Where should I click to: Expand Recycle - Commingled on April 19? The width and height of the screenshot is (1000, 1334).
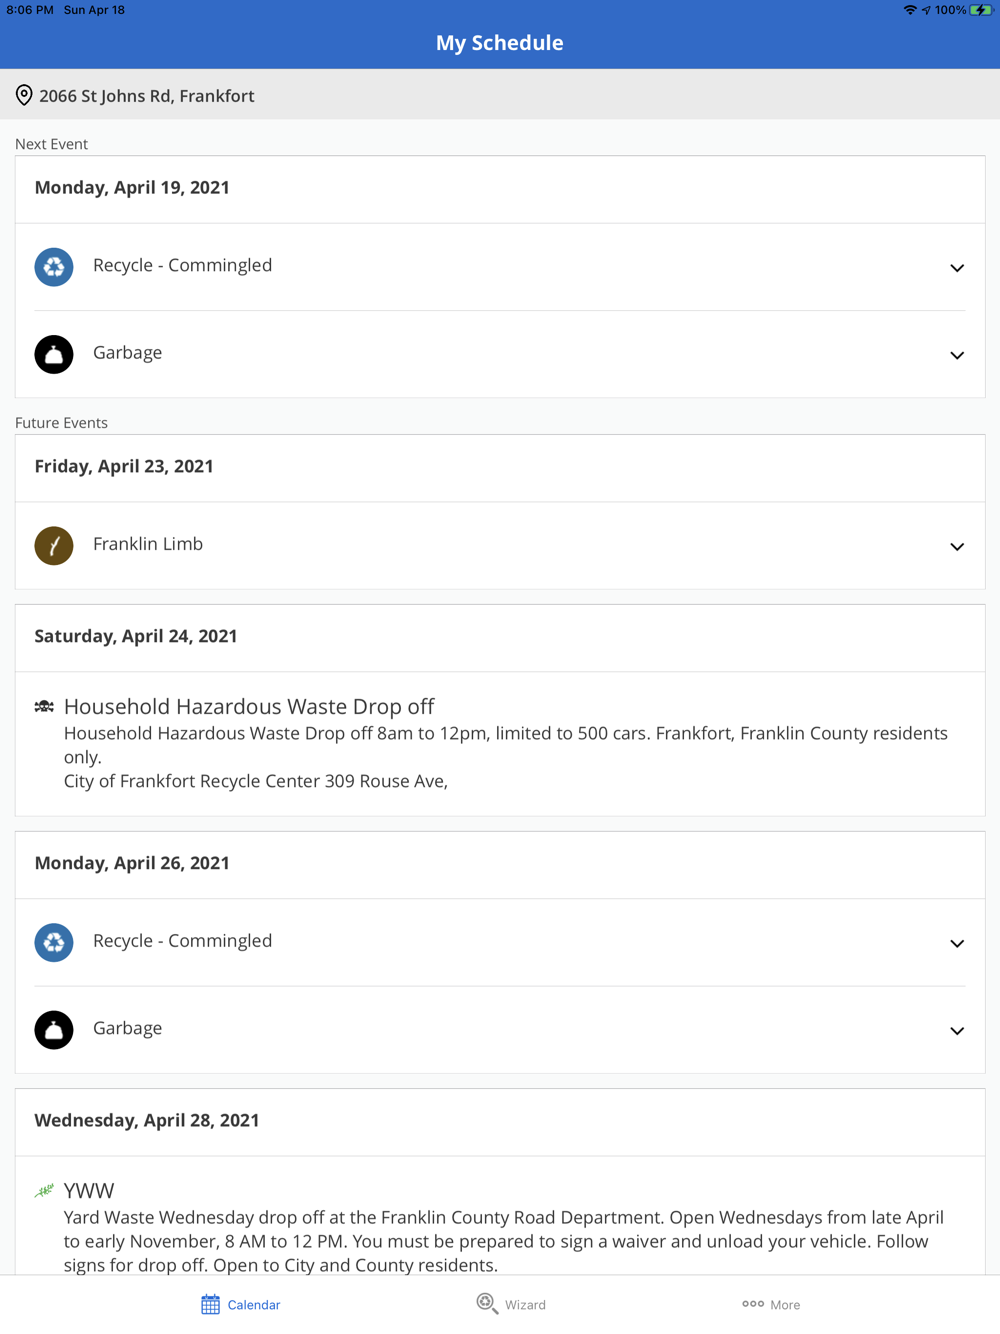957,268
